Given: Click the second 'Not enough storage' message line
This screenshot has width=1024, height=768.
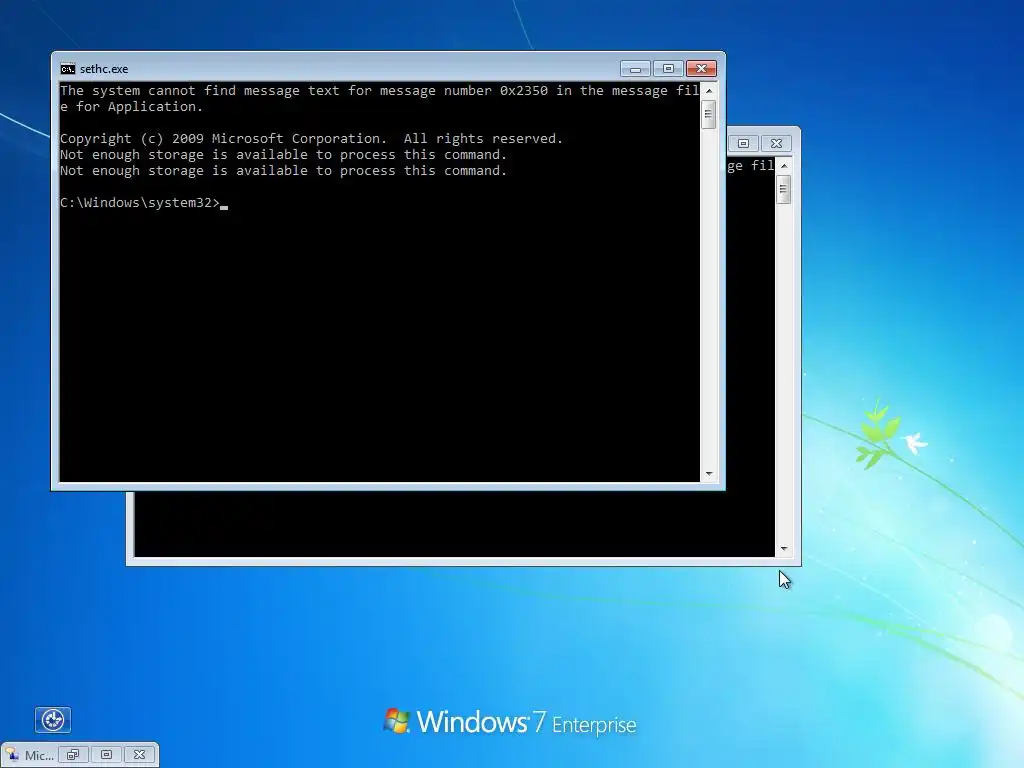Looking at the screenshot, I should coord(283,170).
